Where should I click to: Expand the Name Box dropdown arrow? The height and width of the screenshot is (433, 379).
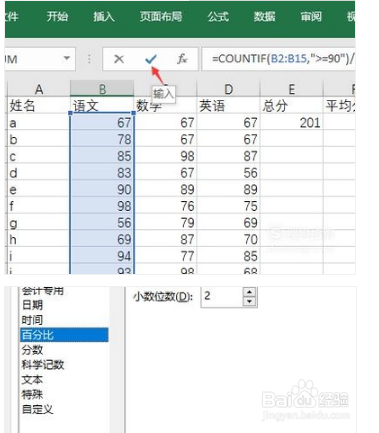[67, 58]
